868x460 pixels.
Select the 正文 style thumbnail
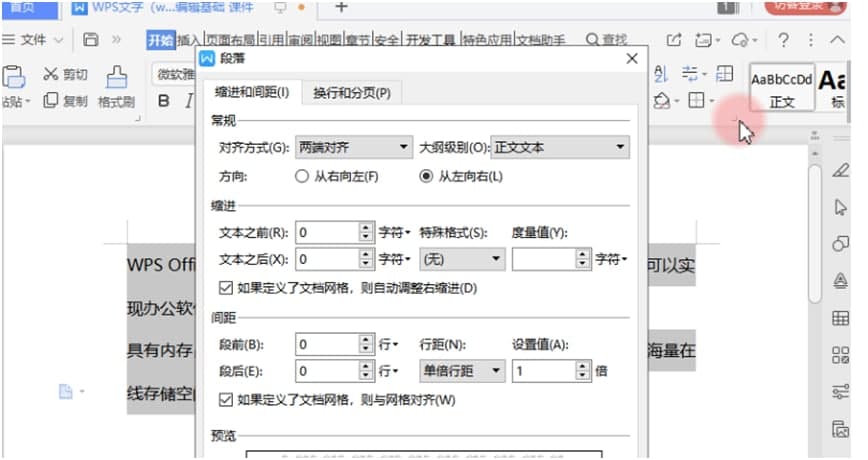click(782, 87)
